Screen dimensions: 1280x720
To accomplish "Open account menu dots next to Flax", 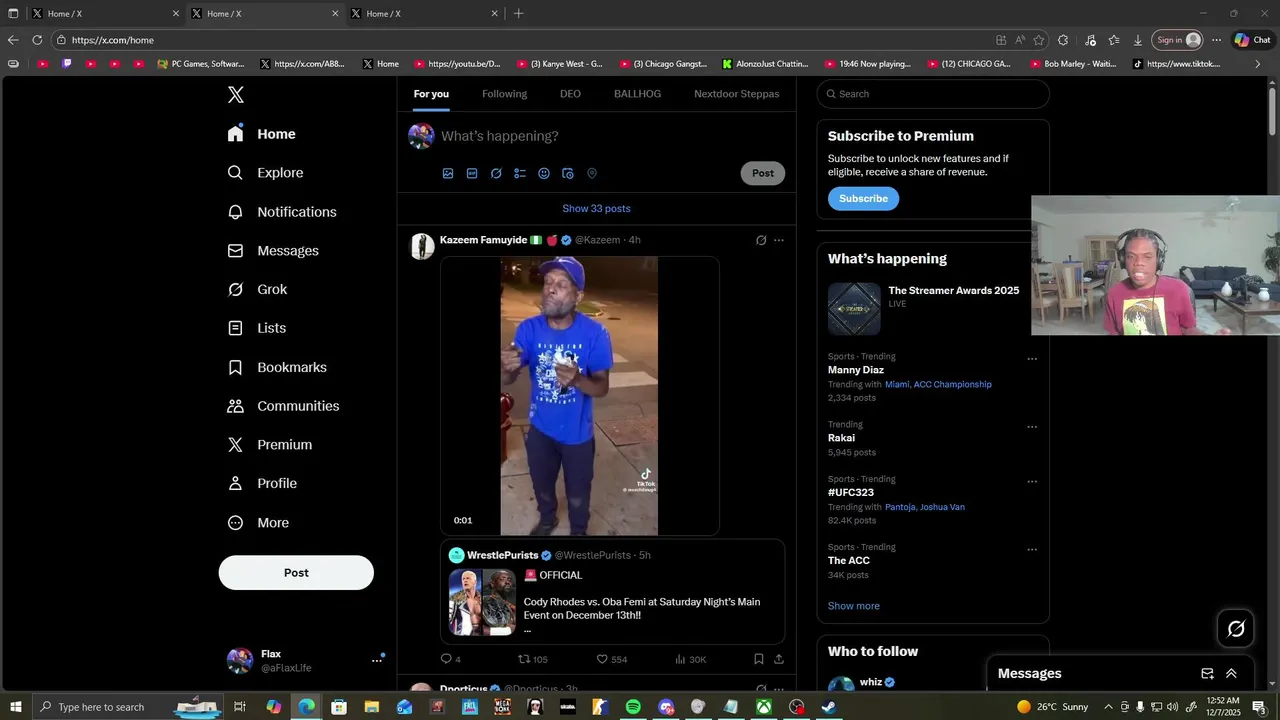I will 377,660.
